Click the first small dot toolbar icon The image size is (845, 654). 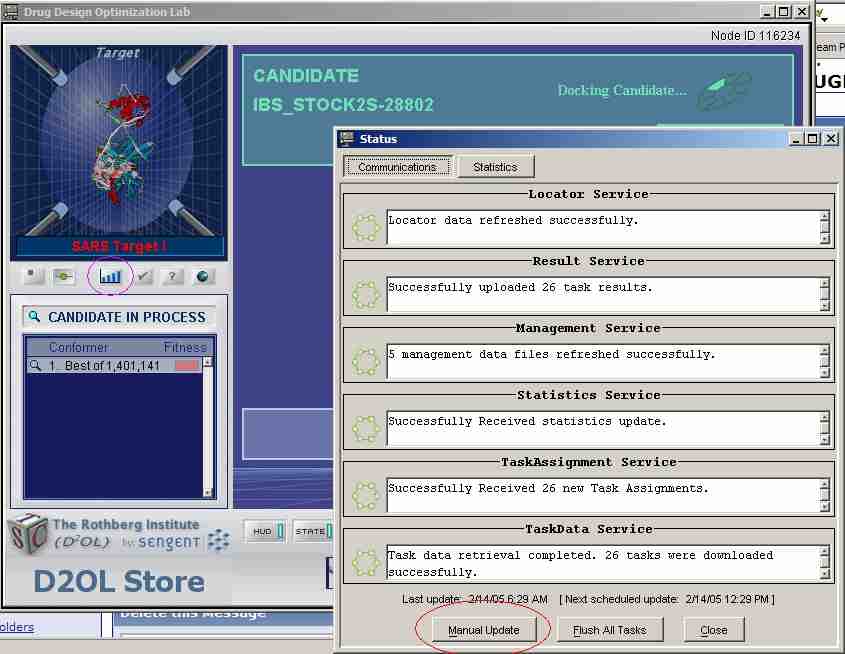pos(35,277)
